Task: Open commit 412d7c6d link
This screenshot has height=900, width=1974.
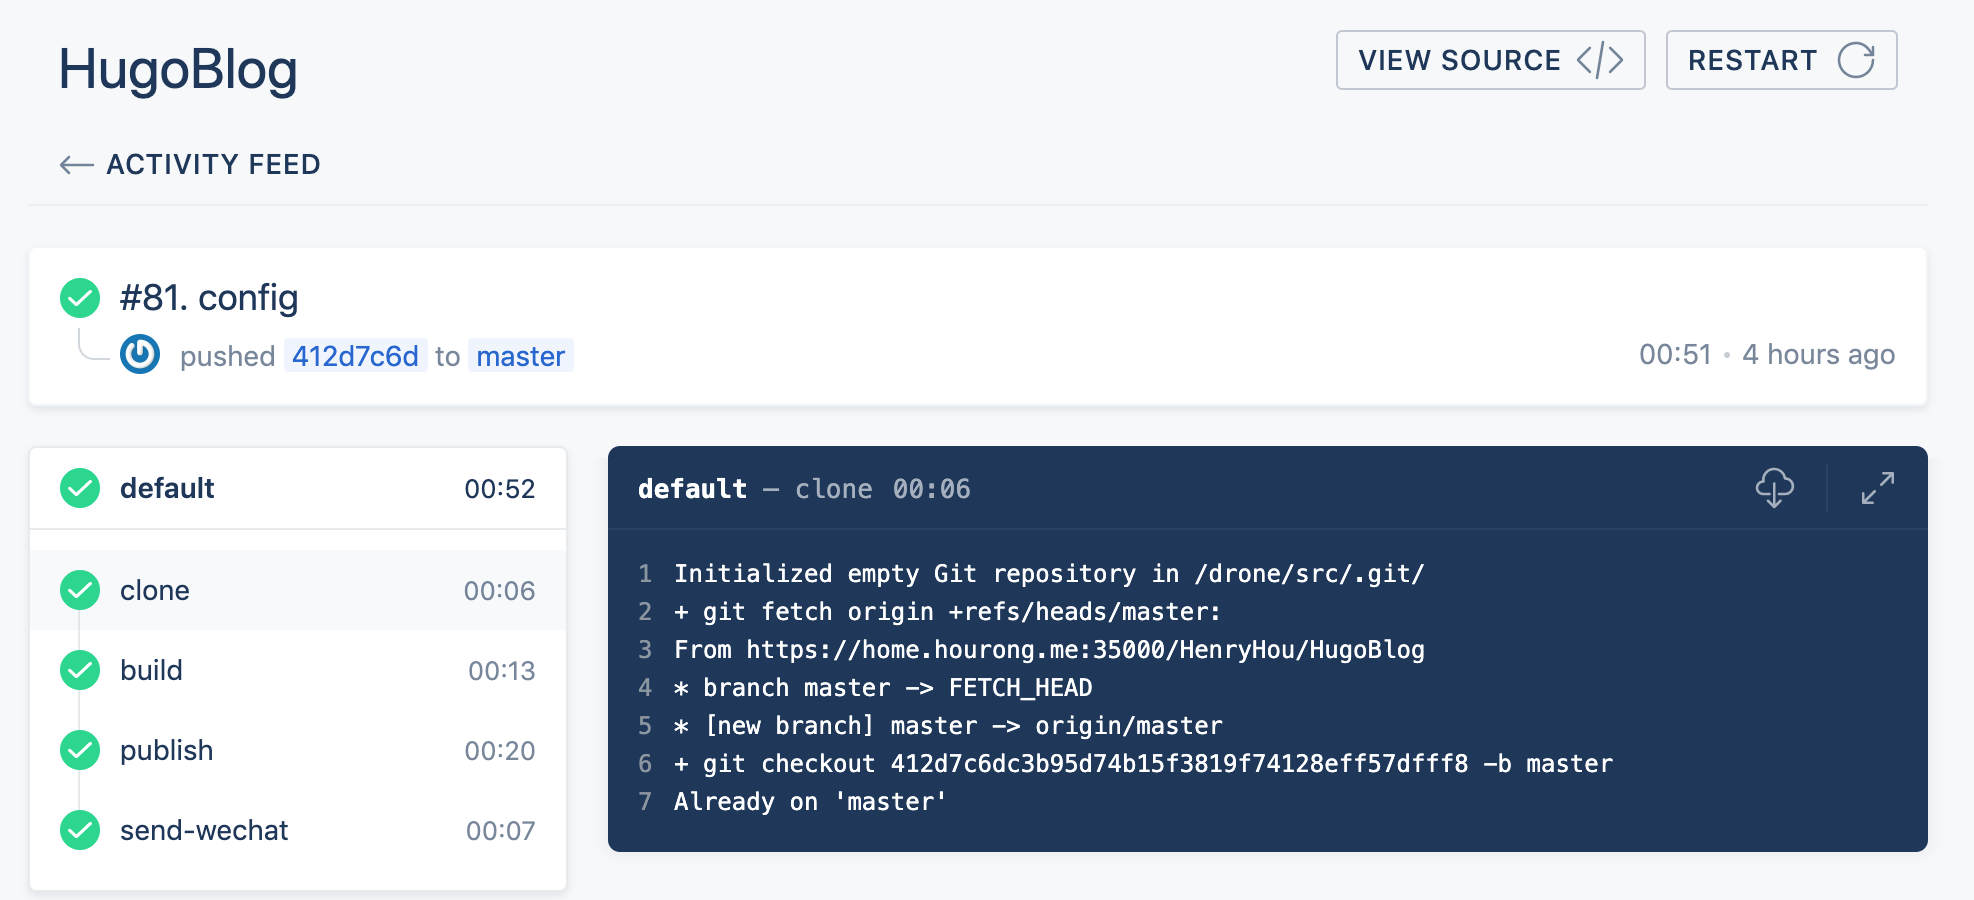Action: click(355, 356)
